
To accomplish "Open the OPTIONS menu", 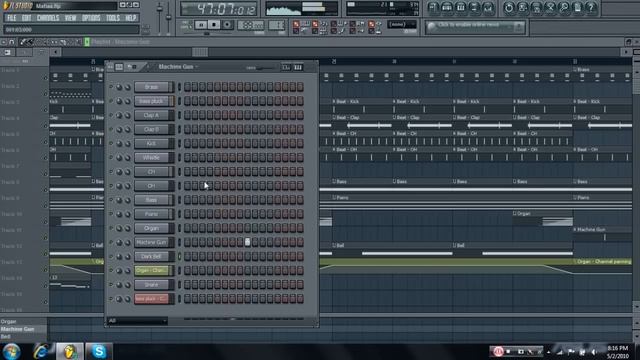I will [91, 18].
